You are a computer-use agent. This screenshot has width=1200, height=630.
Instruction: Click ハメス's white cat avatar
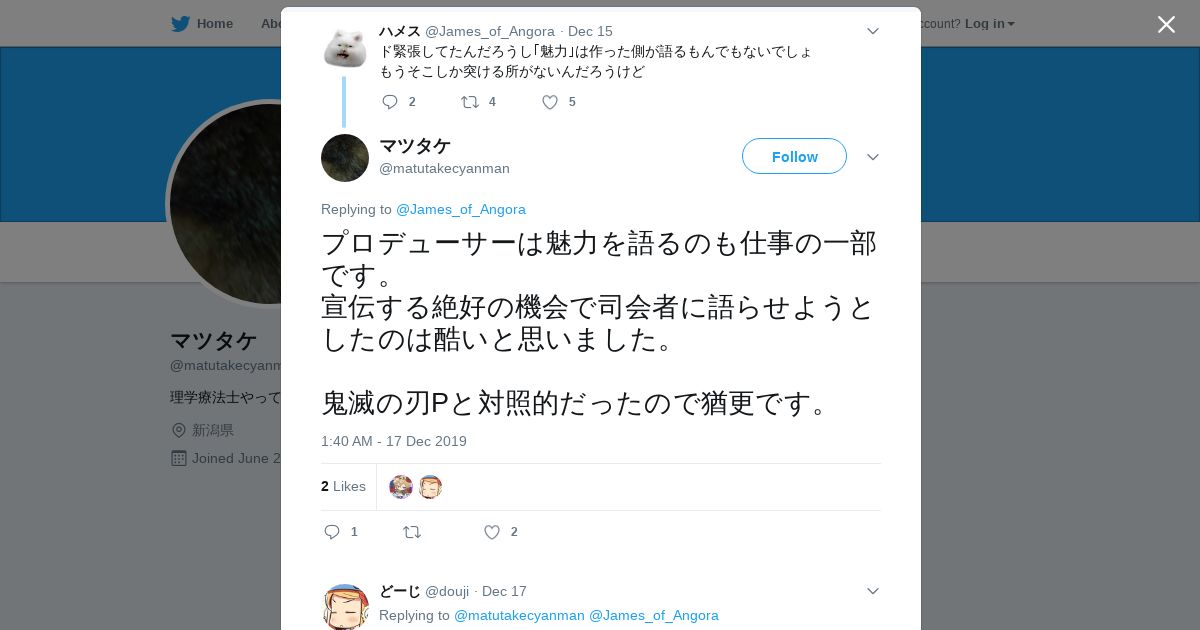[345, 48]
